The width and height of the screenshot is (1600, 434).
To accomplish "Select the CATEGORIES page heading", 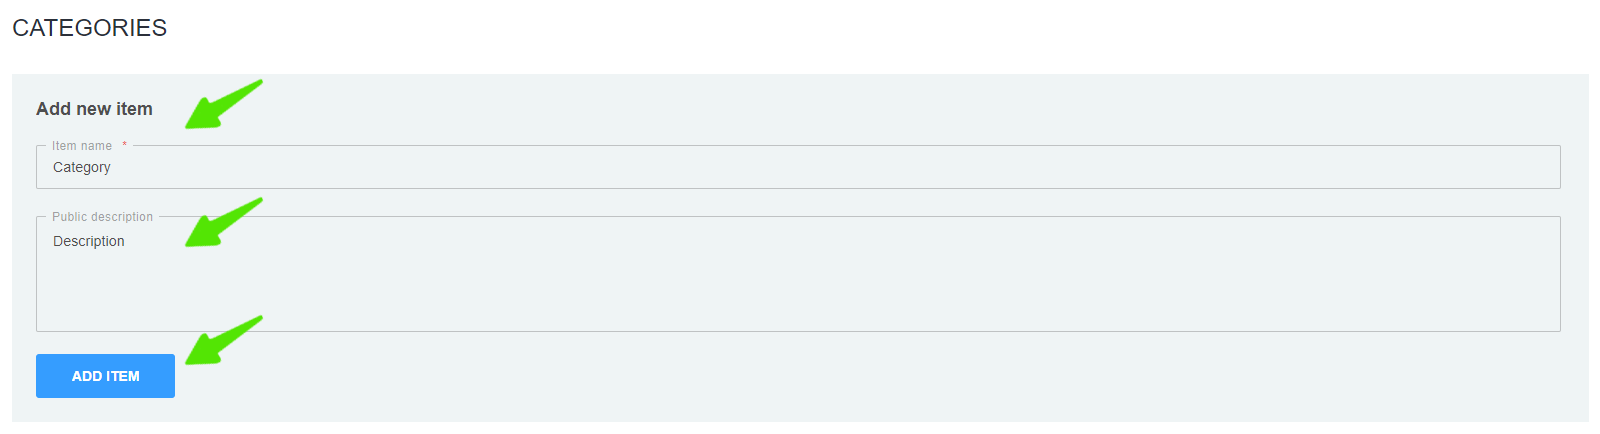I will coord(89,28).
